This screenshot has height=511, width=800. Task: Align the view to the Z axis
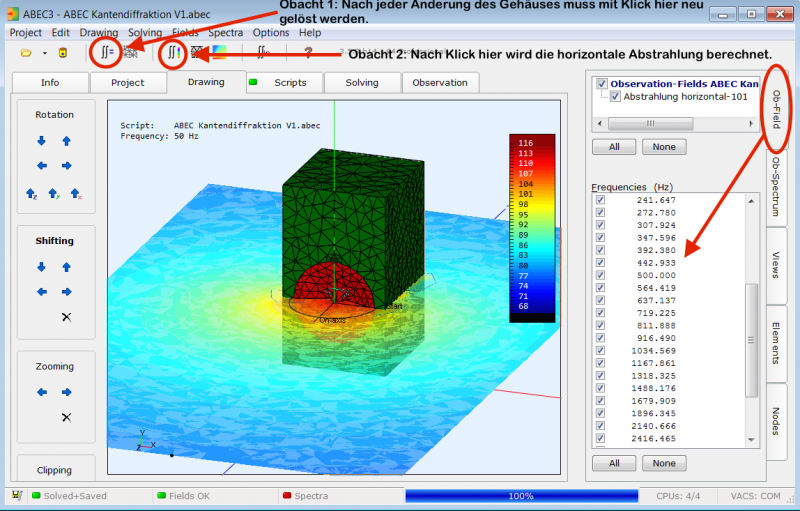click(x=32, y=194)
